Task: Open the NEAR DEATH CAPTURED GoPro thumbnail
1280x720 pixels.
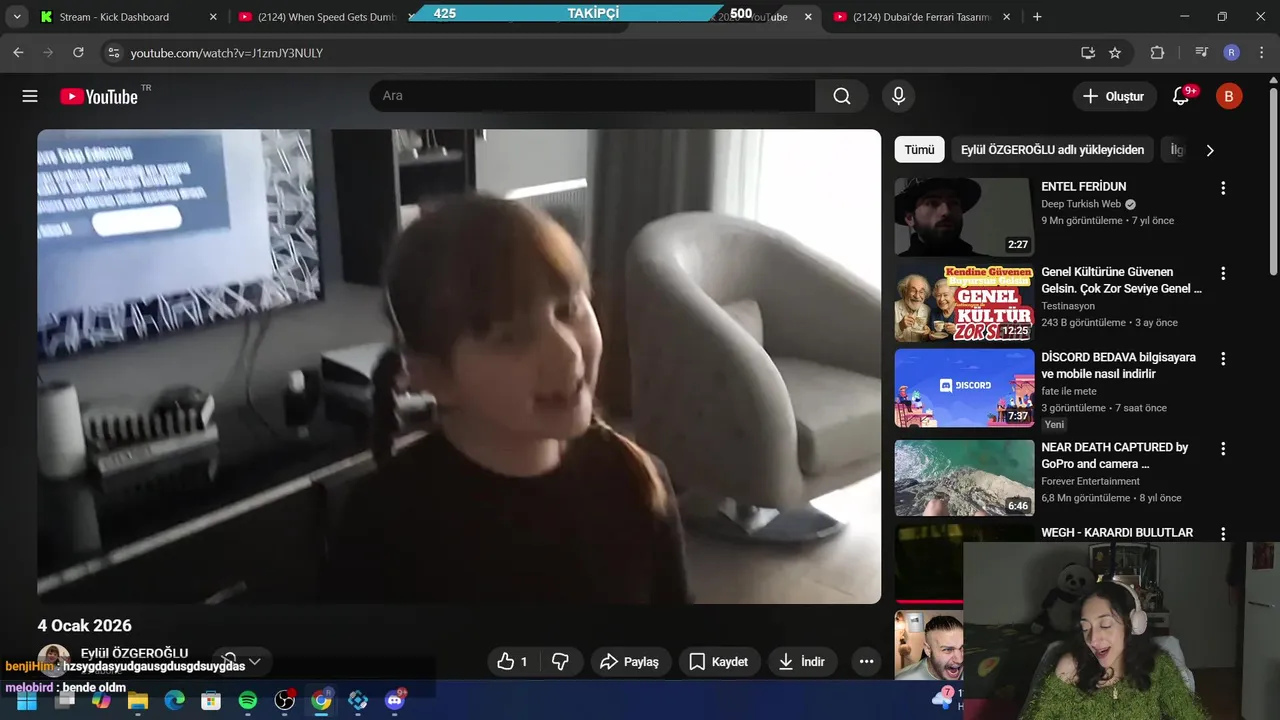Action: tap(964, 477)
